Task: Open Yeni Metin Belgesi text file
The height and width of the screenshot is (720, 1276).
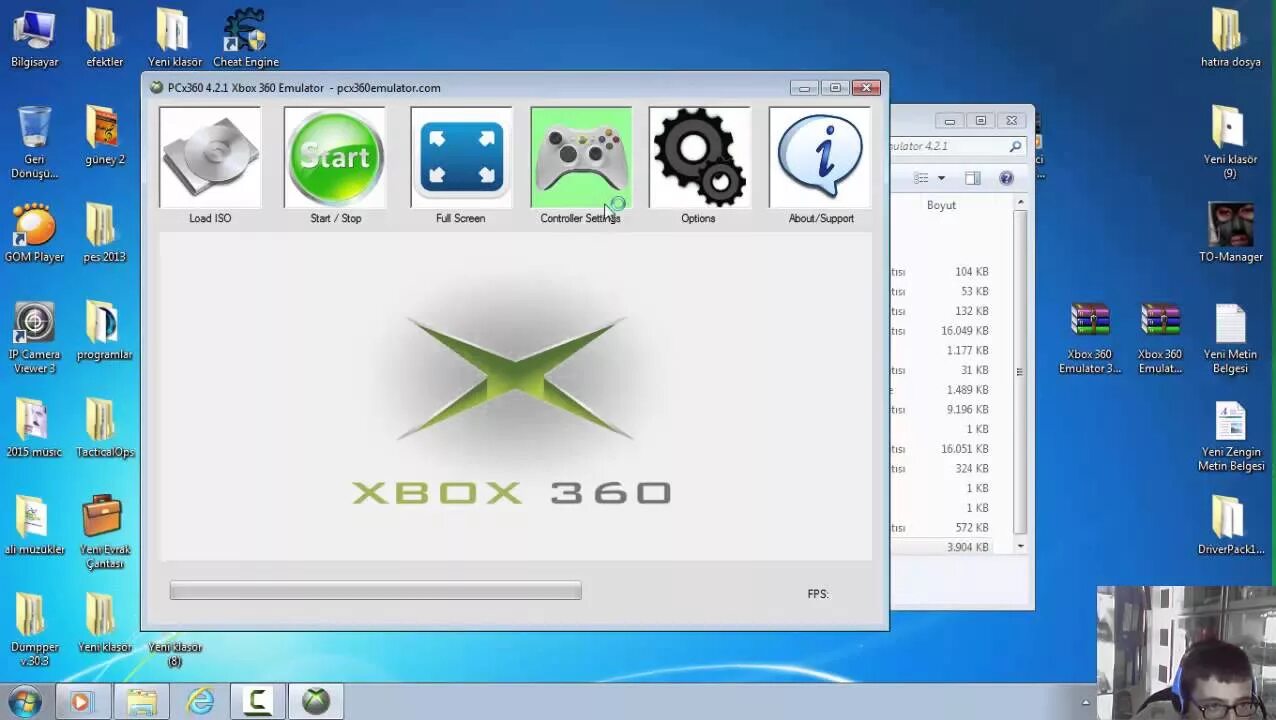Action: (x=1230, y=337)
